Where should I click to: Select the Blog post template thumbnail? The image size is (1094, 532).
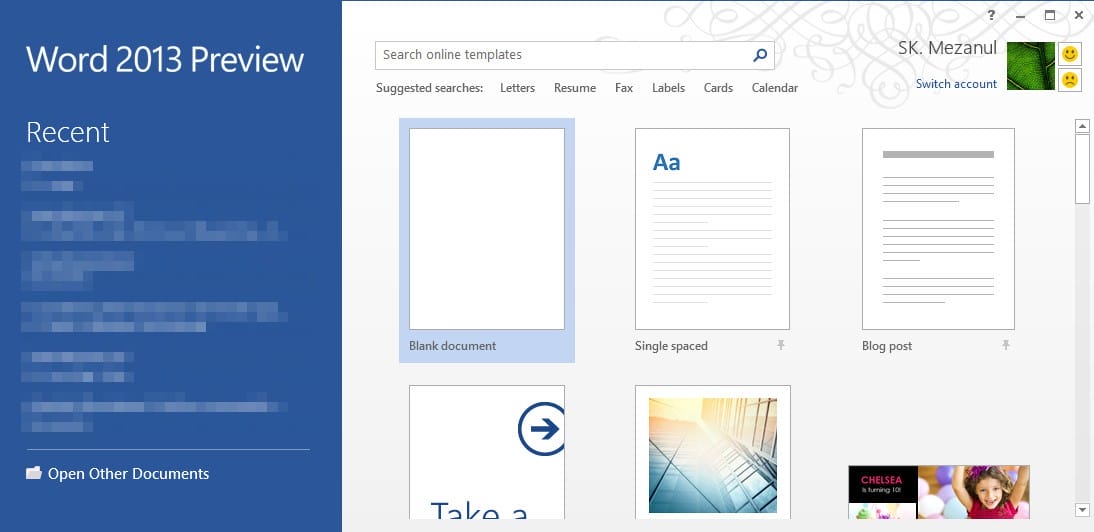[x=938, y=229]
